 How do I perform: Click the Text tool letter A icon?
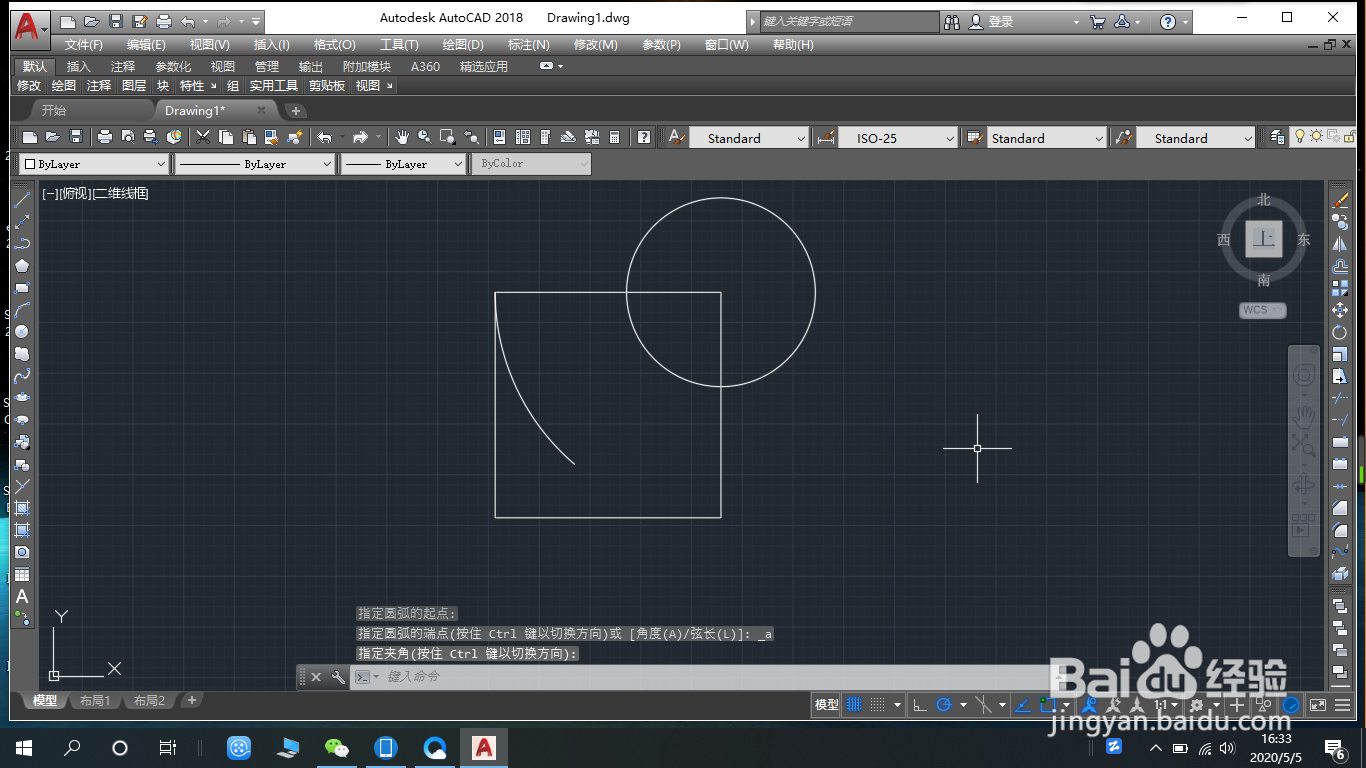(x=22, y=596)
